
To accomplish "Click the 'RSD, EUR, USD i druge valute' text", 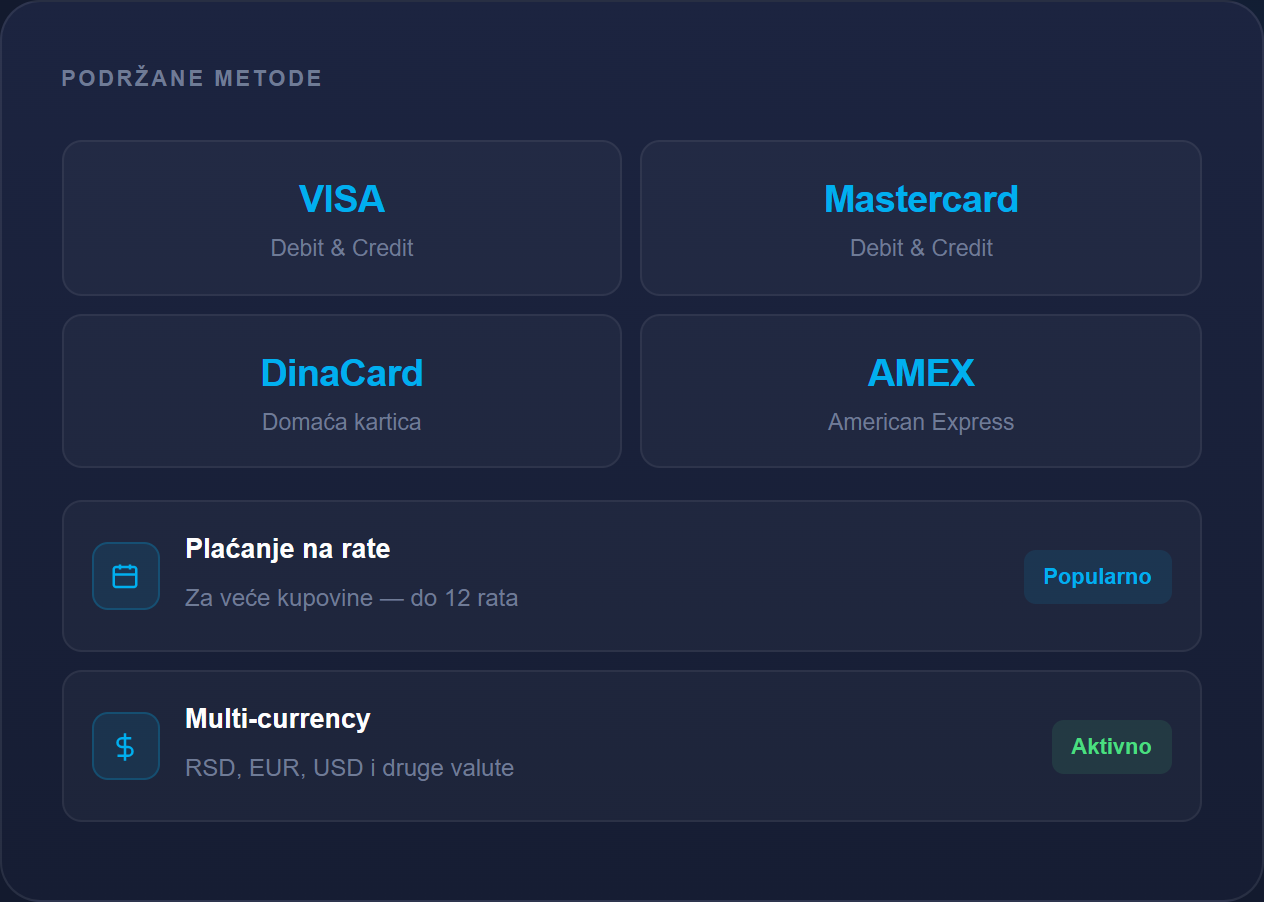I will 350,768.
